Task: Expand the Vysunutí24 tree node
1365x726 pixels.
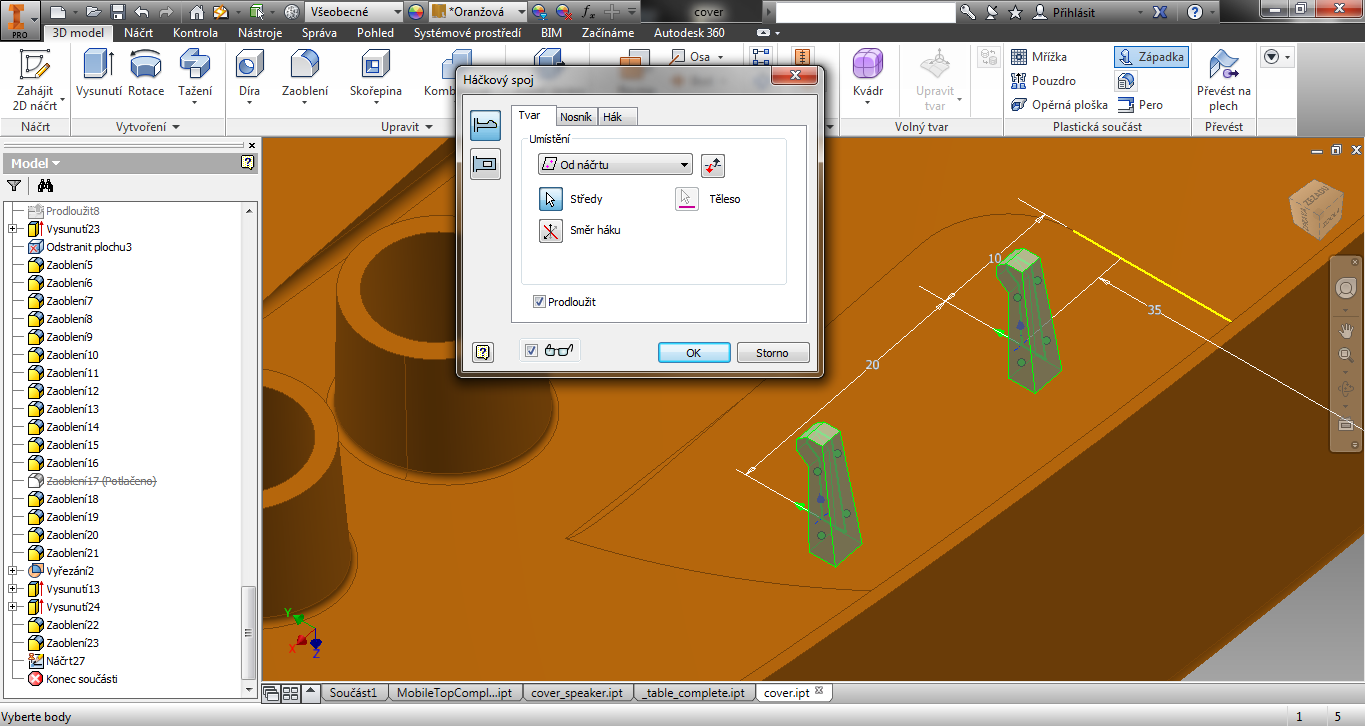Action: (12, 607)
